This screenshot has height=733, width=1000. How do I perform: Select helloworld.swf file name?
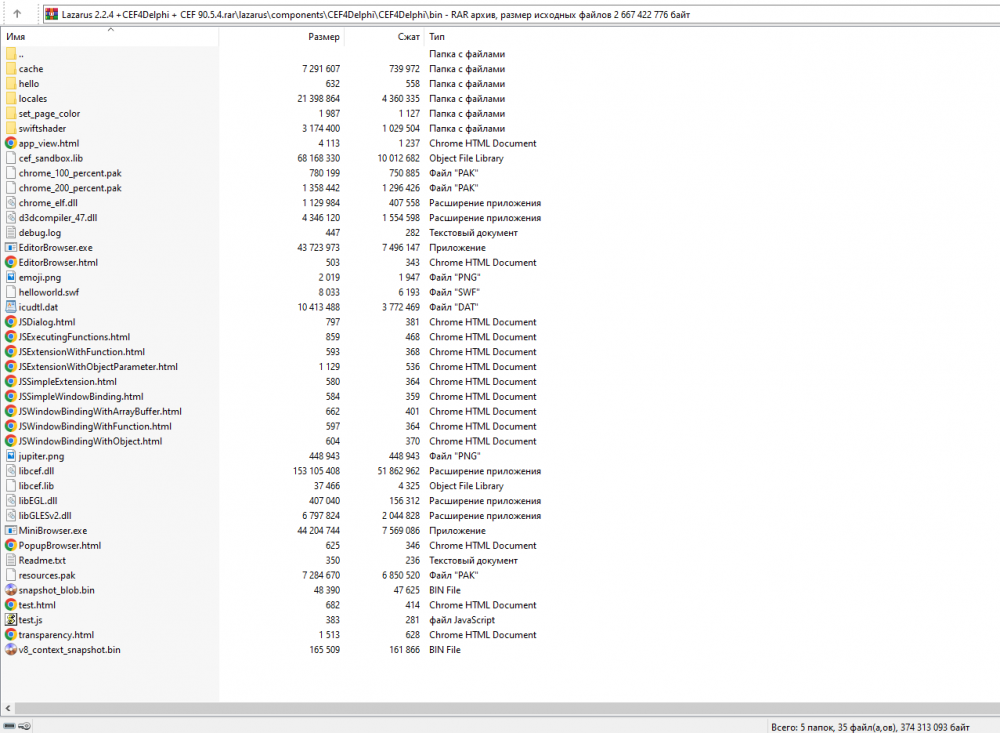click(x=49, y=292)
